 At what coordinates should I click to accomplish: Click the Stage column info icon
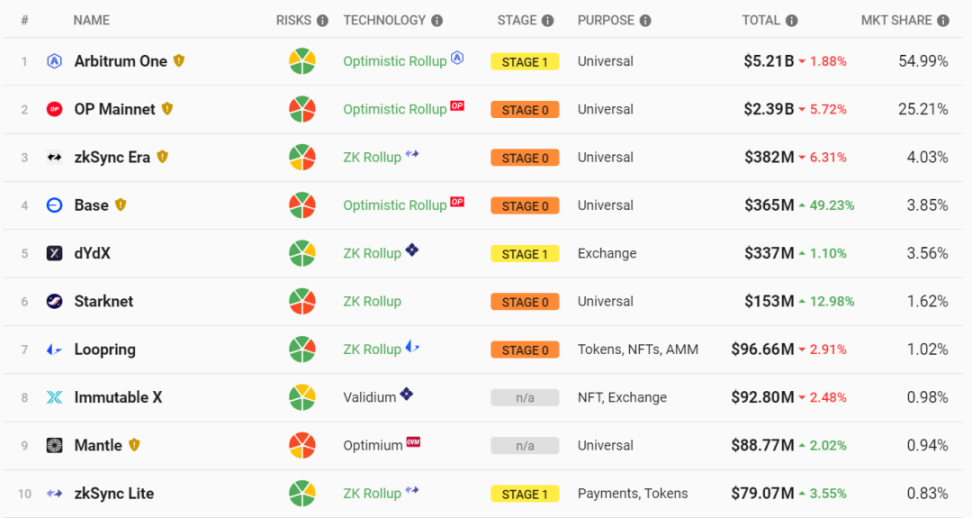coord(547,20)
